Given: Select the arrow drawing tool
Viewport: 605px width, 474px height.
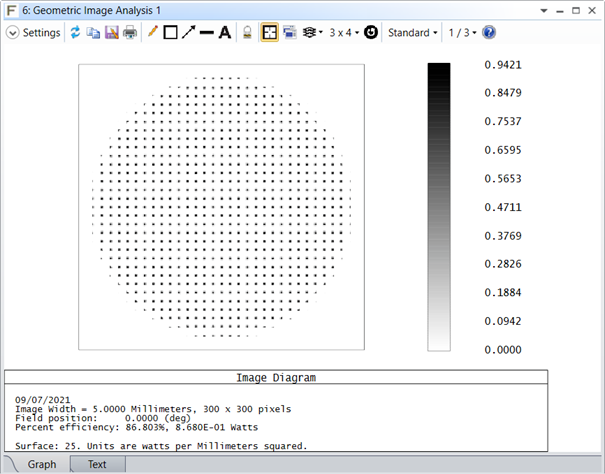Looking at the screenshot, I should 188,32.
